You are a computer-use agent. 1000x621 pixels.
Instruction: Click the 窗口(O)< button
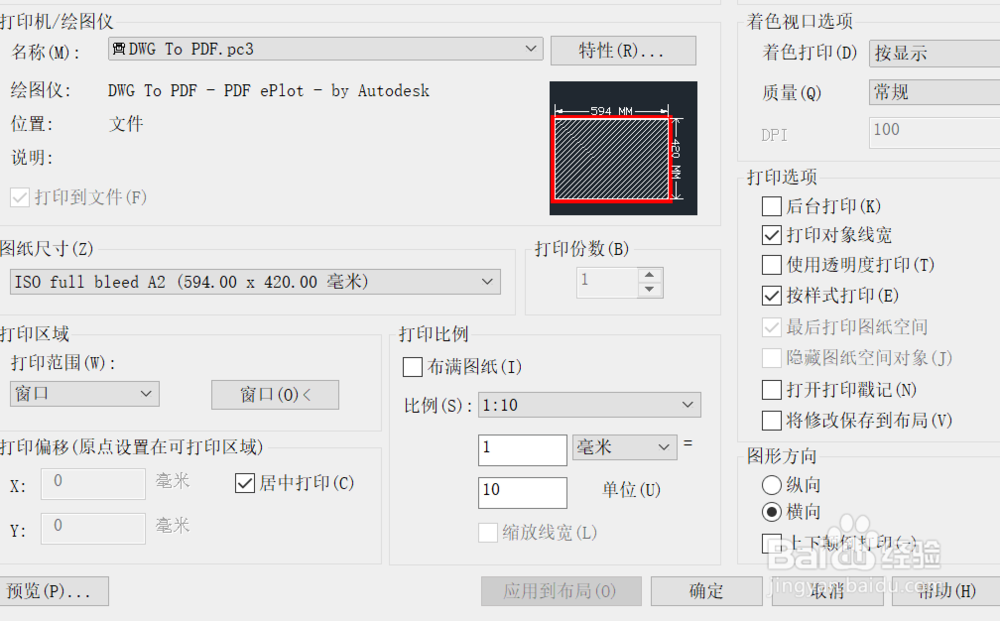[275, 395]
